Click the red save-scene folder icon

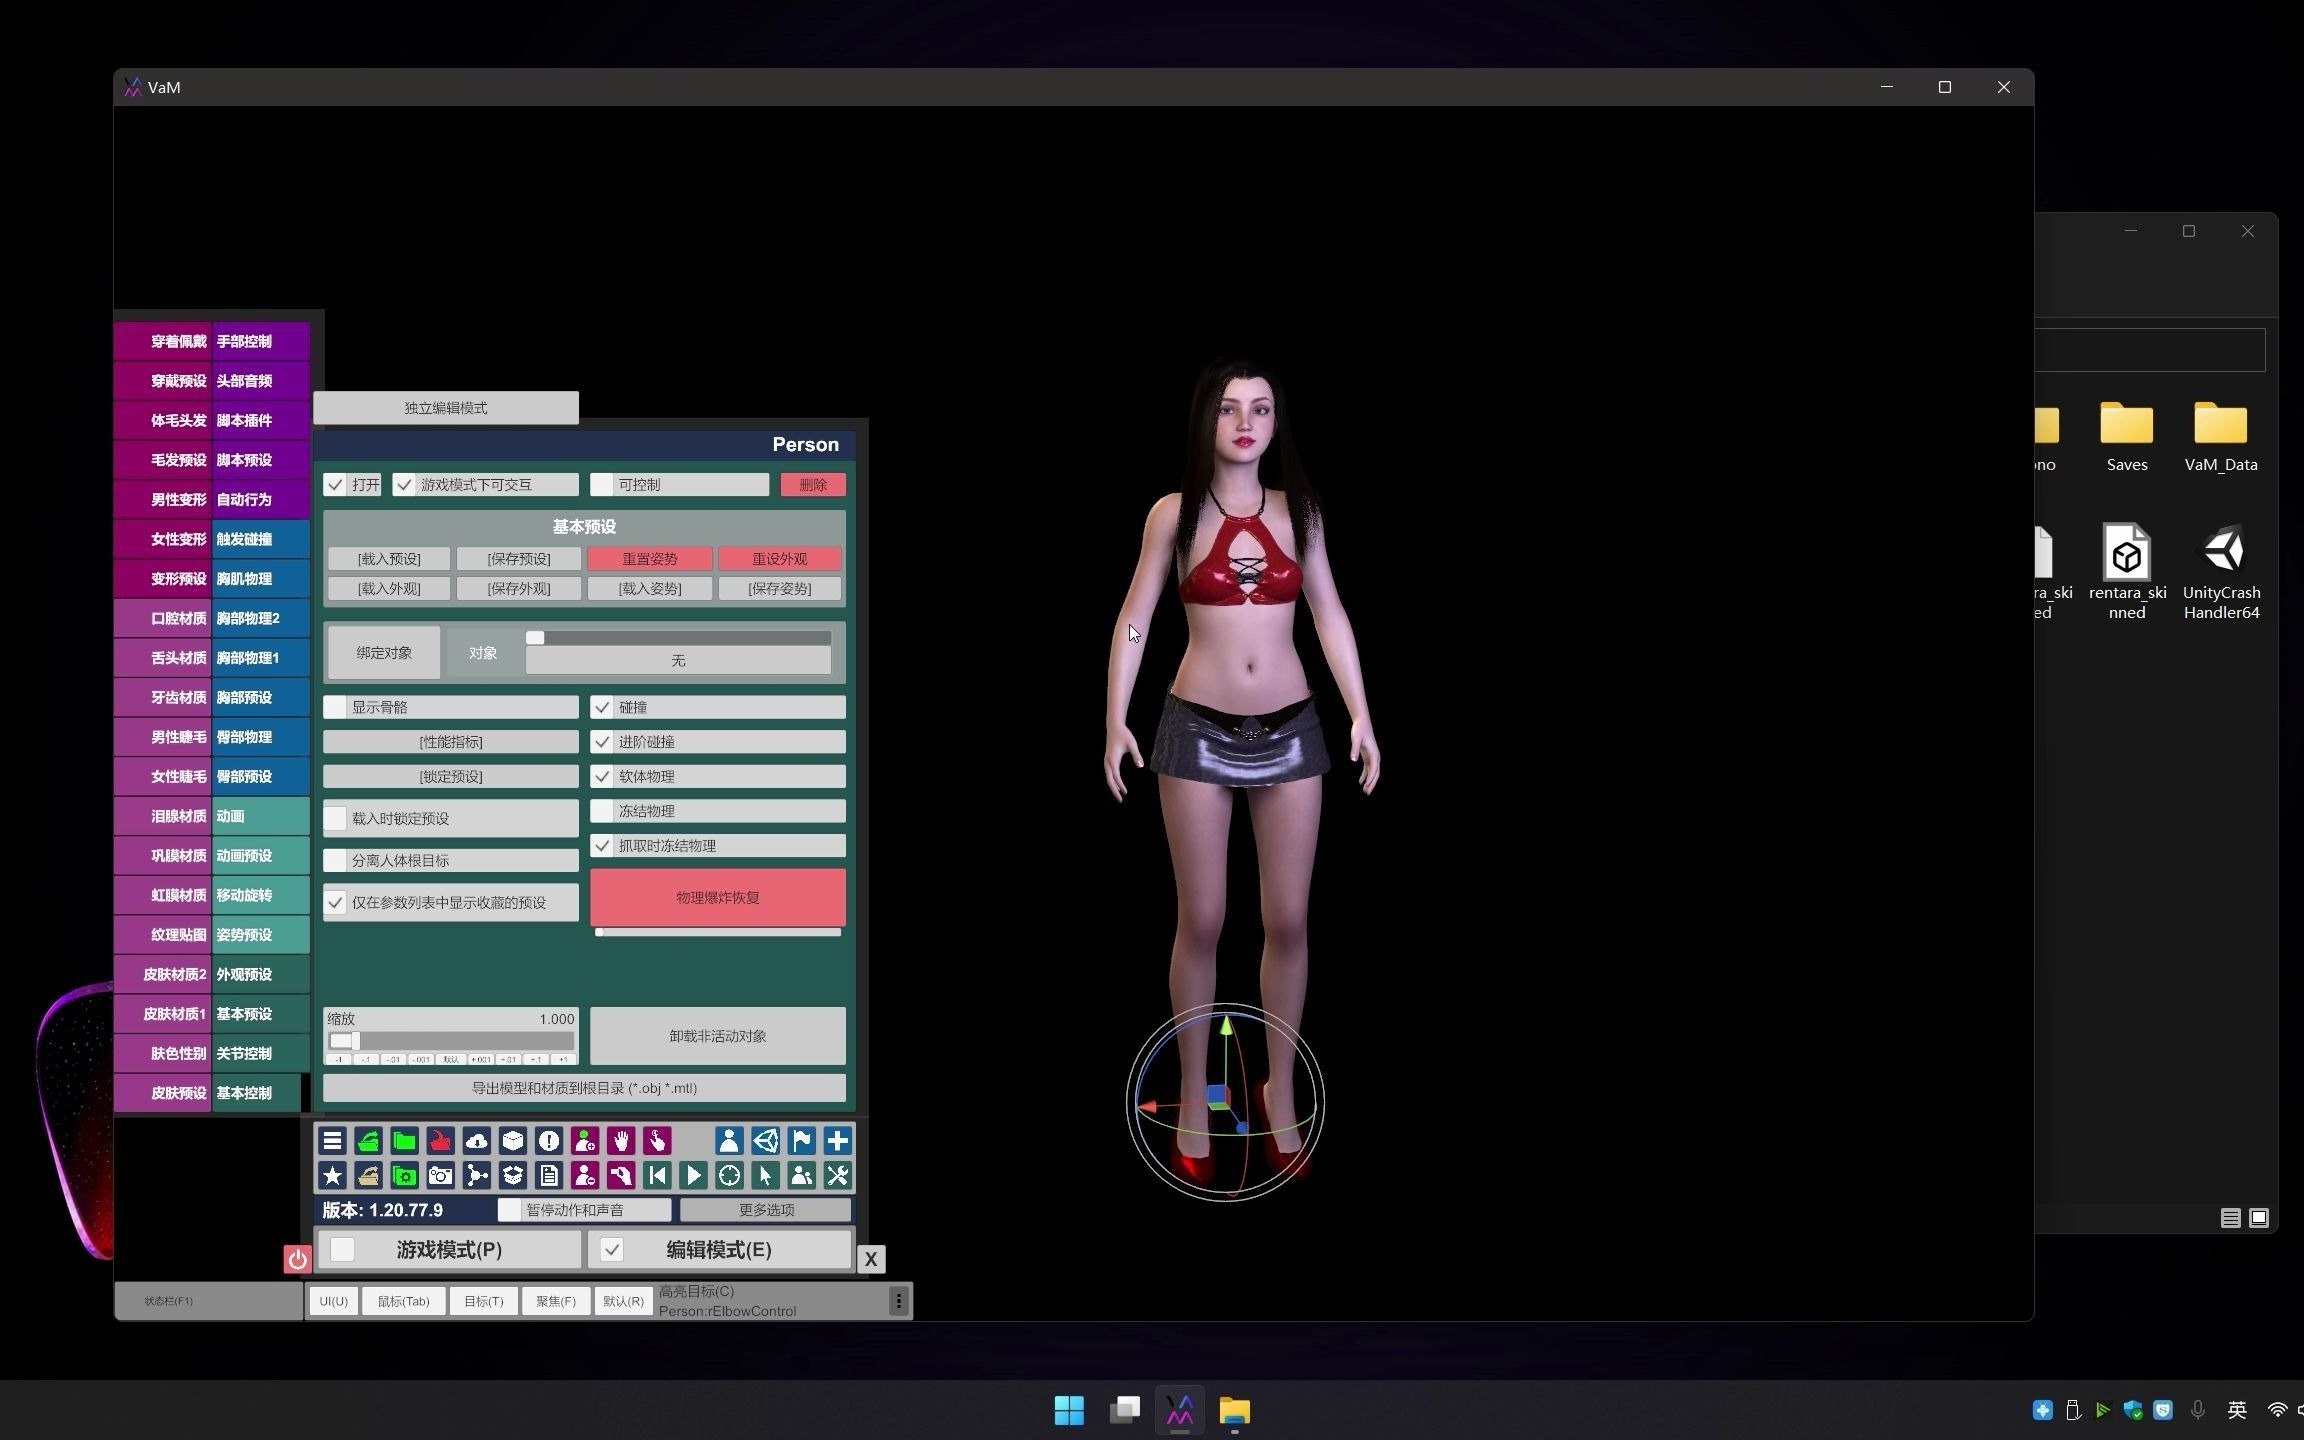click(440, 1141)
